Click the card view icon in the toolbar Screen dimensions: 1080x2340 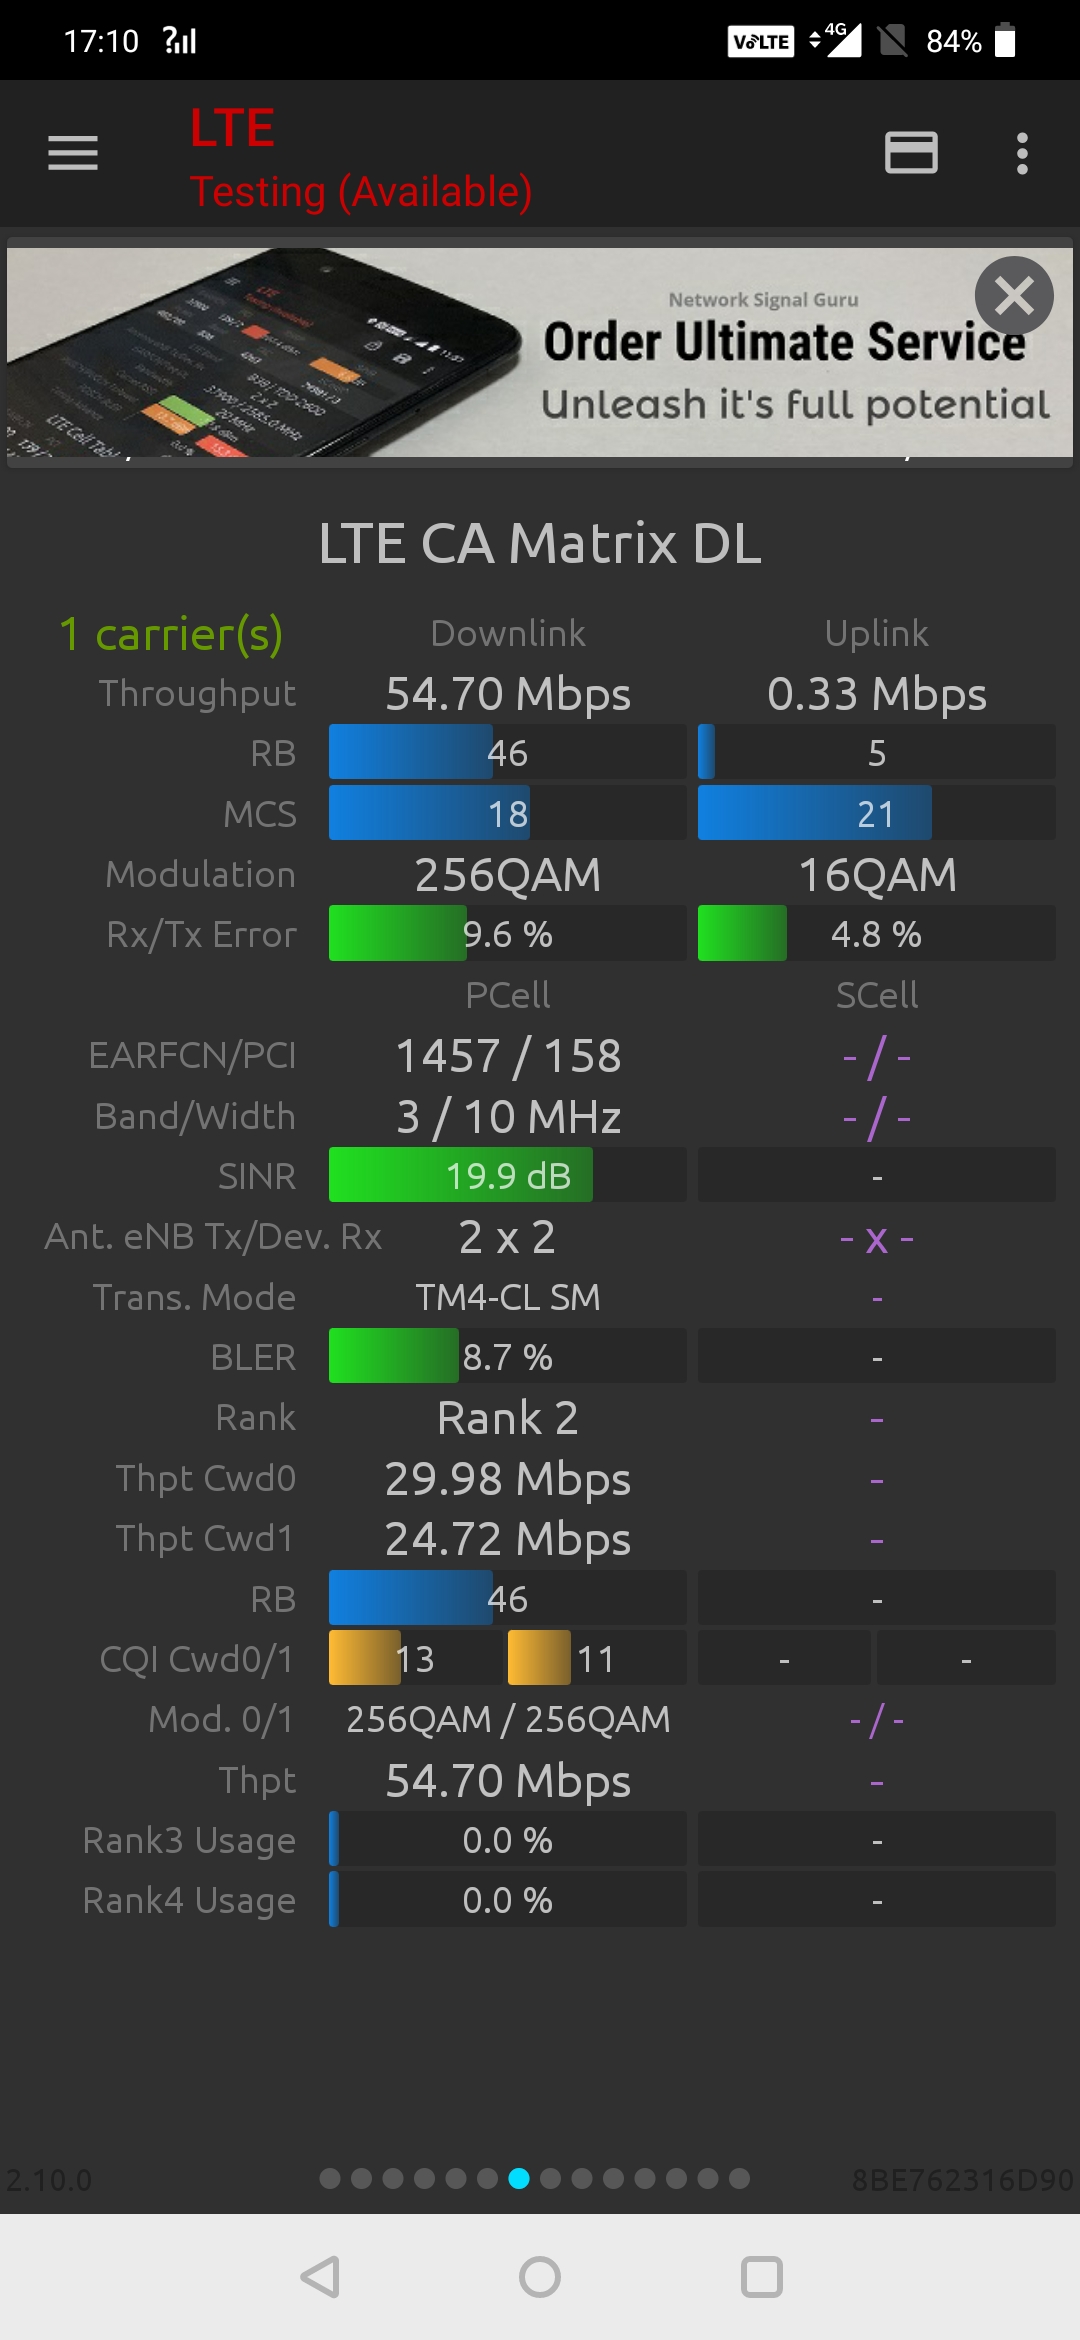pyautogui.click(x=911, y=154)
